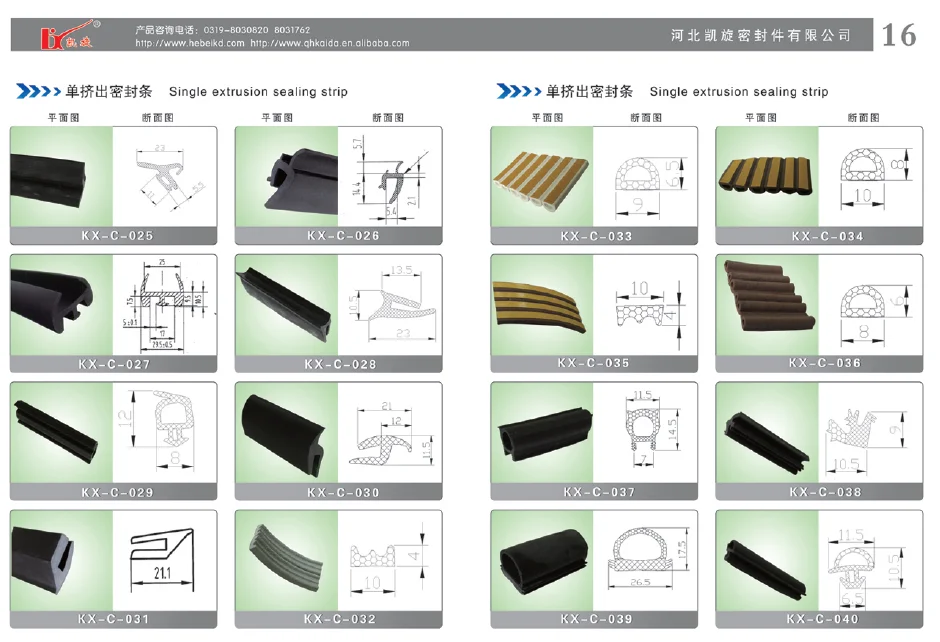Click the KX-C-031 product photo
This screenshot has width=940, height=642.
click(62, 560)
